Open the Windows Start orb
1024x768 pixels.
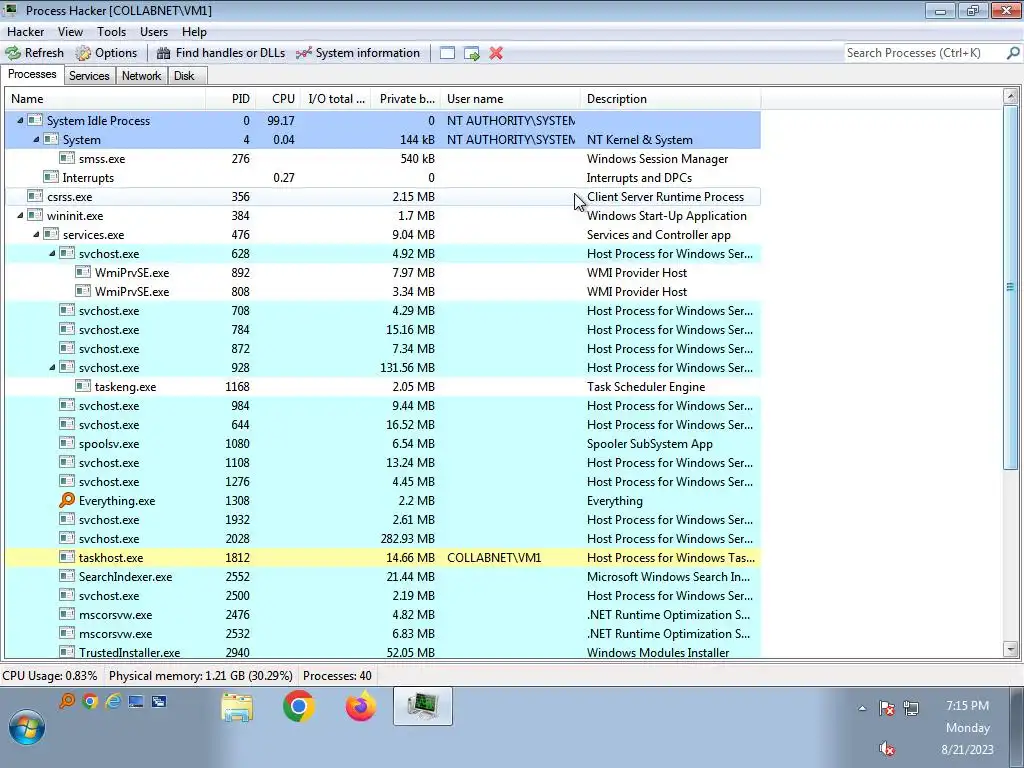pyautogui.click(x=27, y=728)
